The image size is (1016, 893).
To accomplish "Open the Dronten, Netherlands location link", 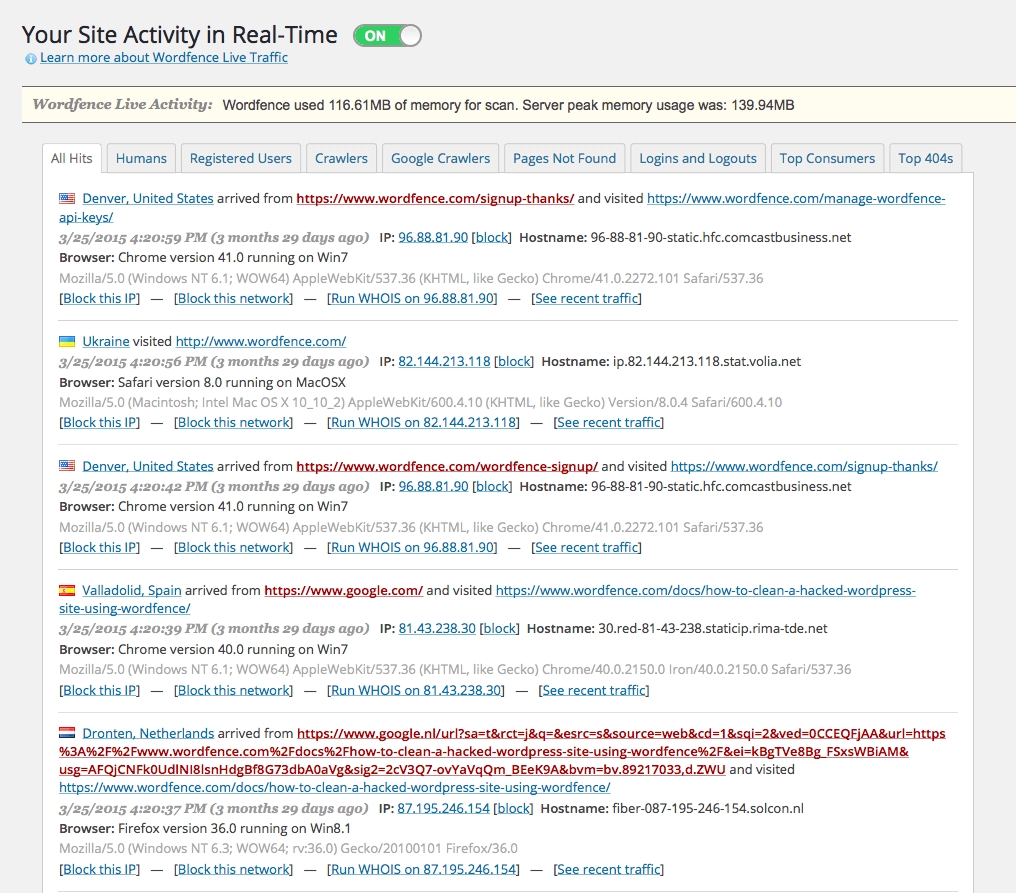I will click(x=148, y=733).
